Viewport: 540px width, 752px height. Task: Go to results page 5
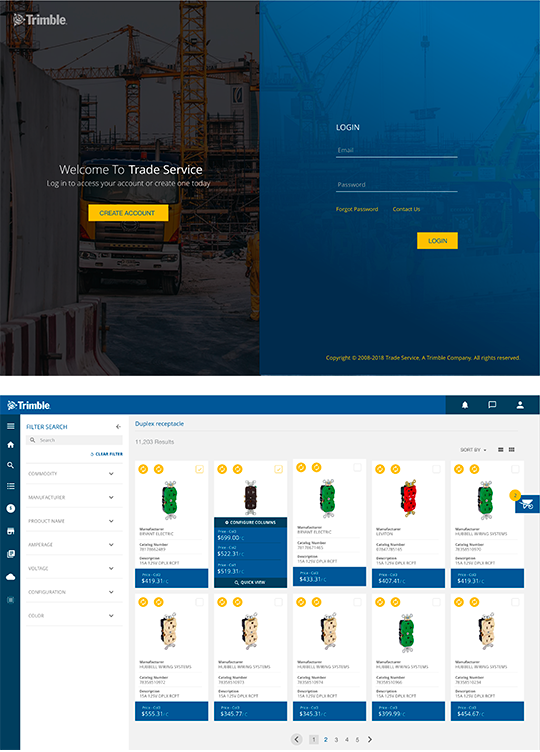(357, 740)
